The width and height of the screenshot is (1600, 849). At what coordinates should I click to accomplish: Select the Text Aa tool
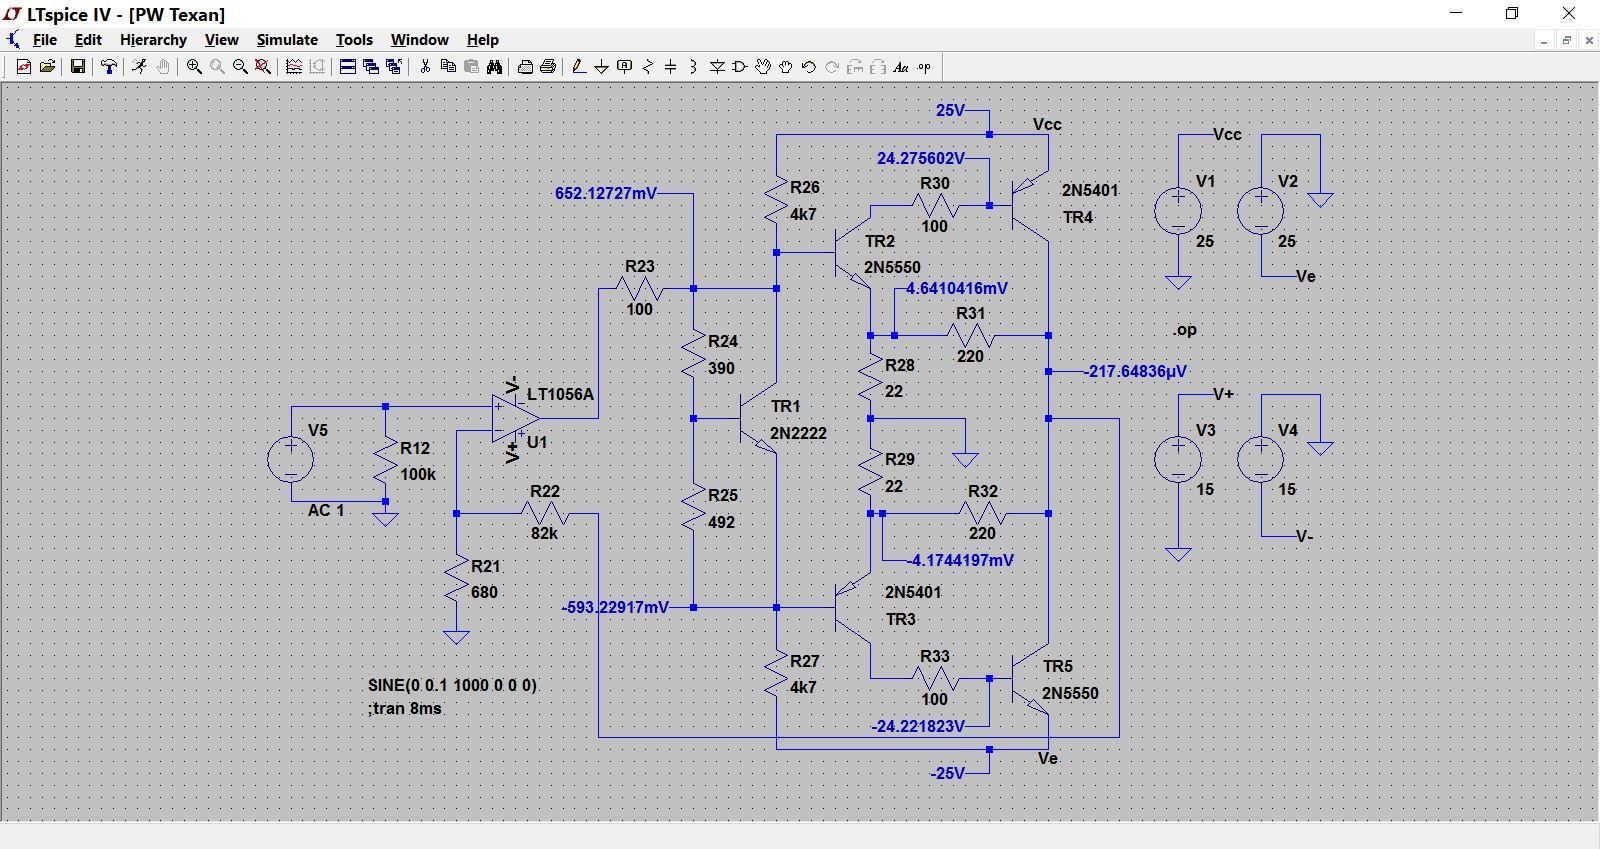901,67
